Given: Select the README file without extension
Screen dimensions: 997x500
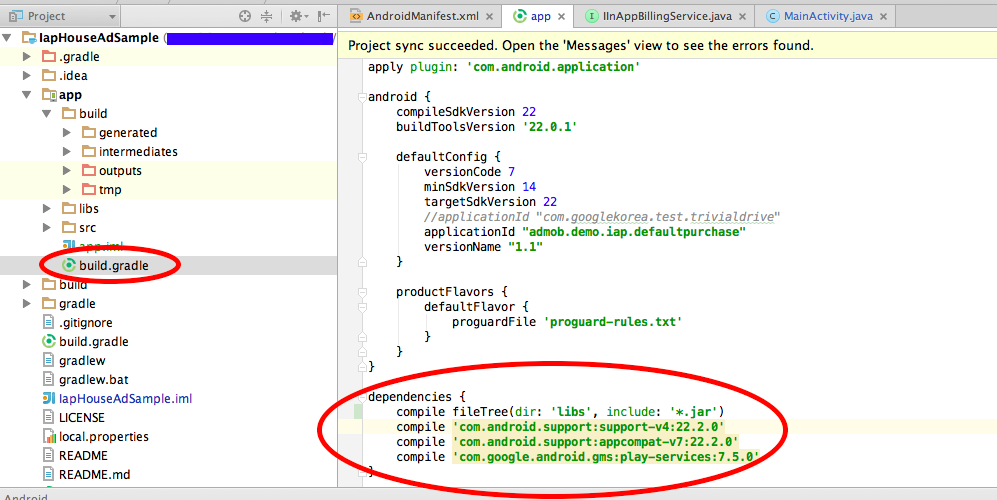Looking at the screenshot, I should [83, 455].
